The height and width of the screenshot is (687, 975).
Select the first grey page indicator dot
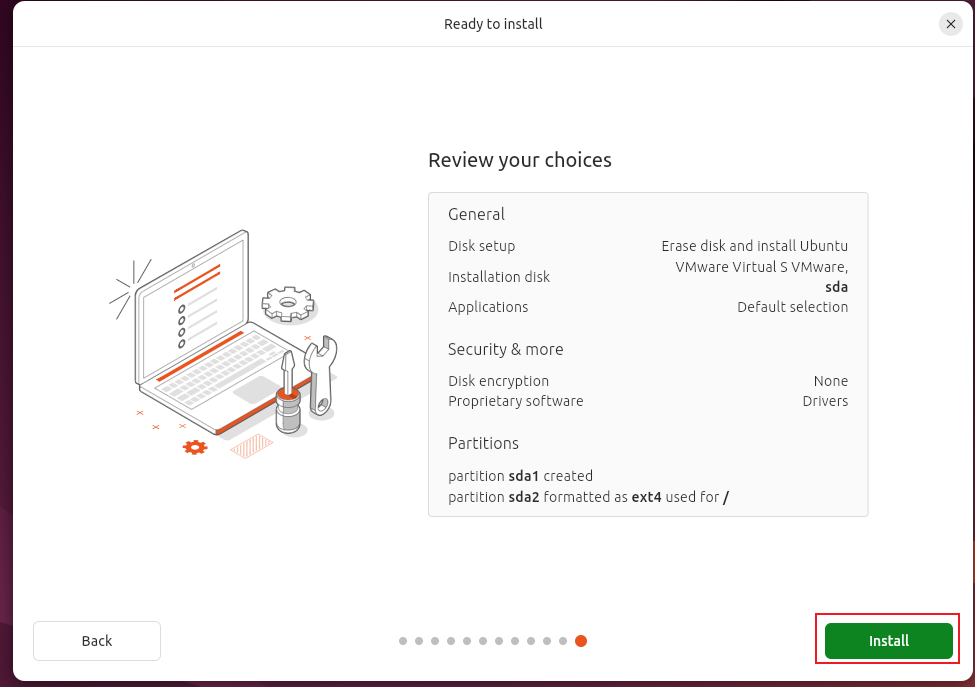tap(403, 641)
